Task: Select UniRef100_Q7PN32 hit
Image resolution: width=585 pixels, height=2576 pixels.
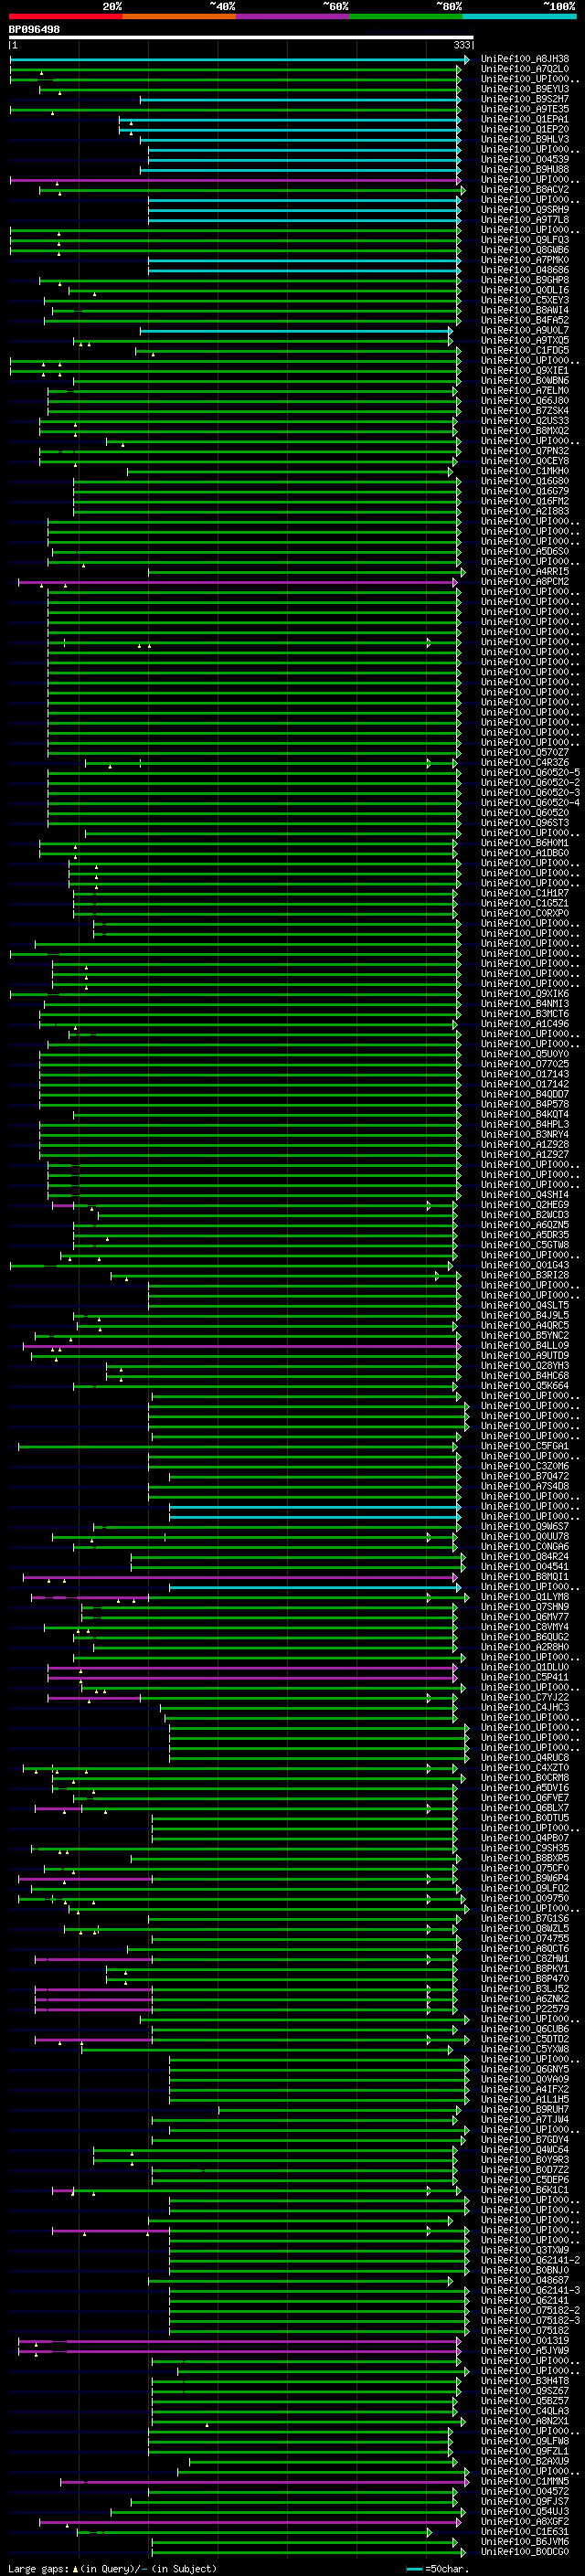Action: pos(525,451)
